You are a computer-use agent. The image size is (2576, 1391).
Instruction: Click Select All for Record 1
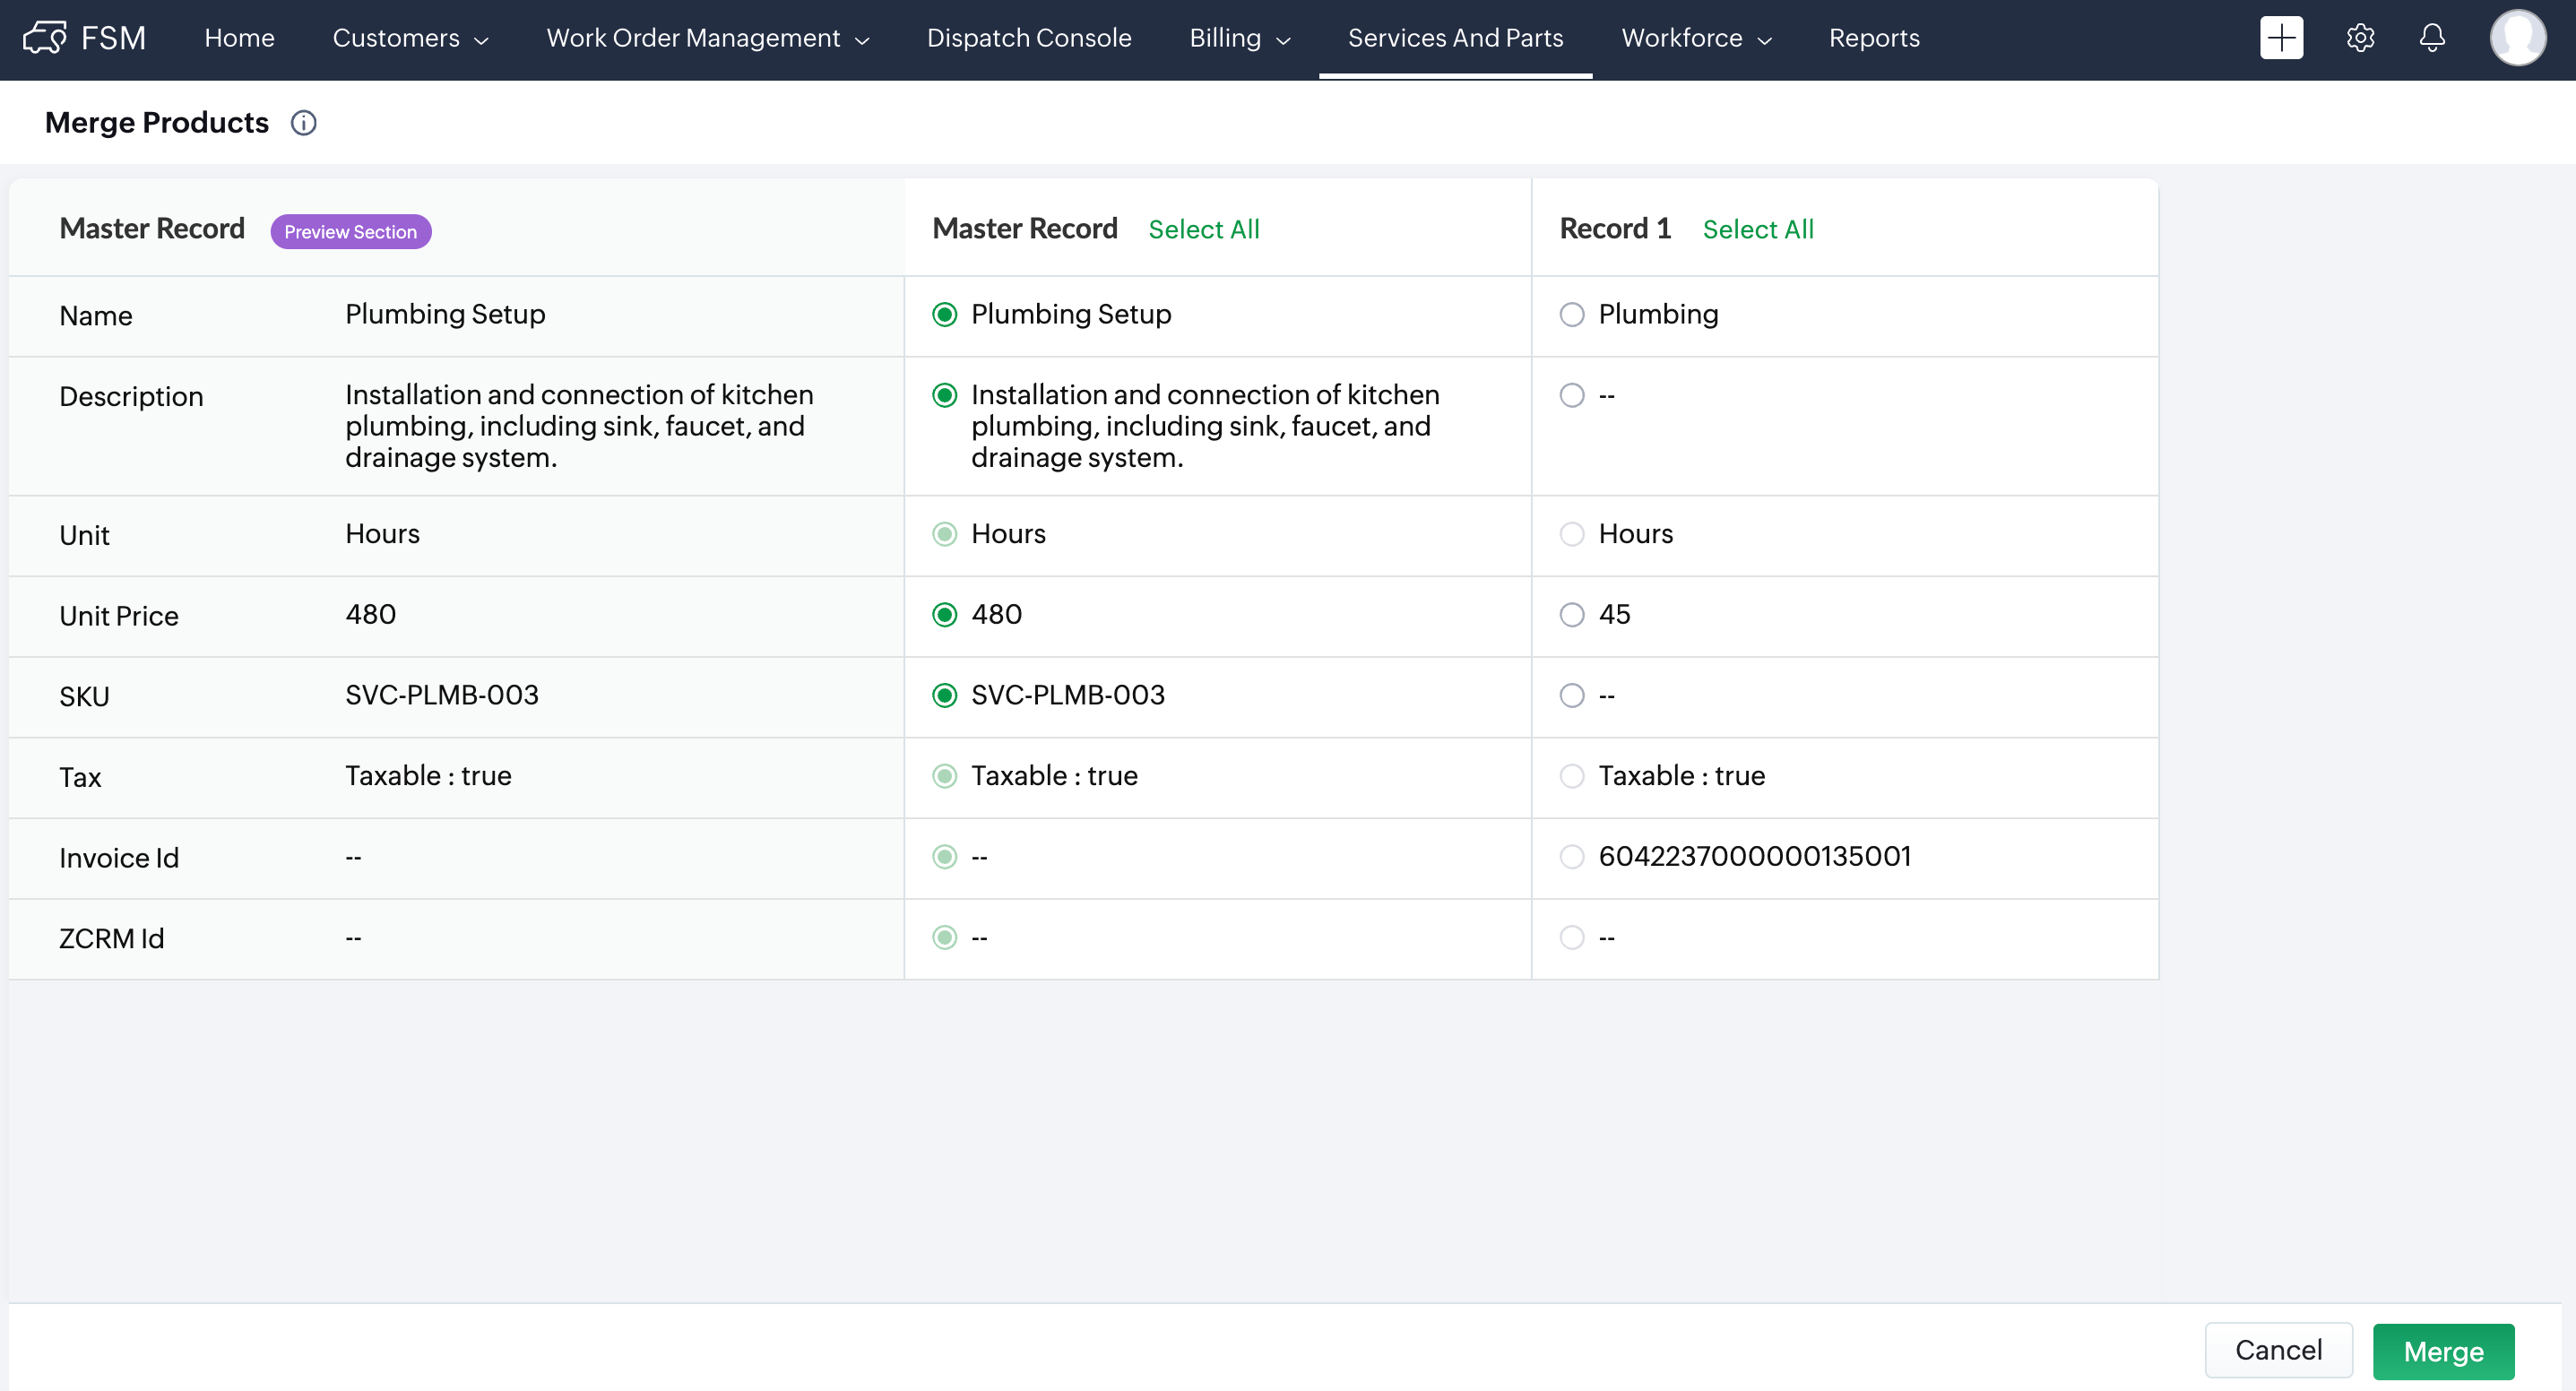point(1757,230)
